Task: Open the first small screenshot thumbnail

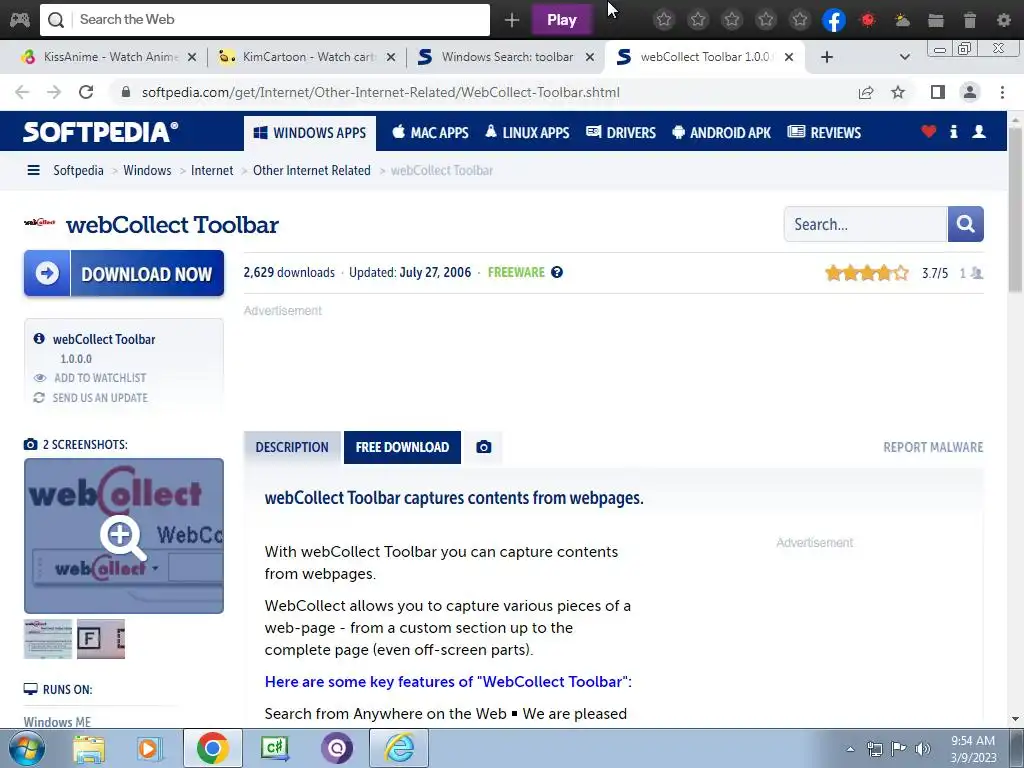Action: 48,639
